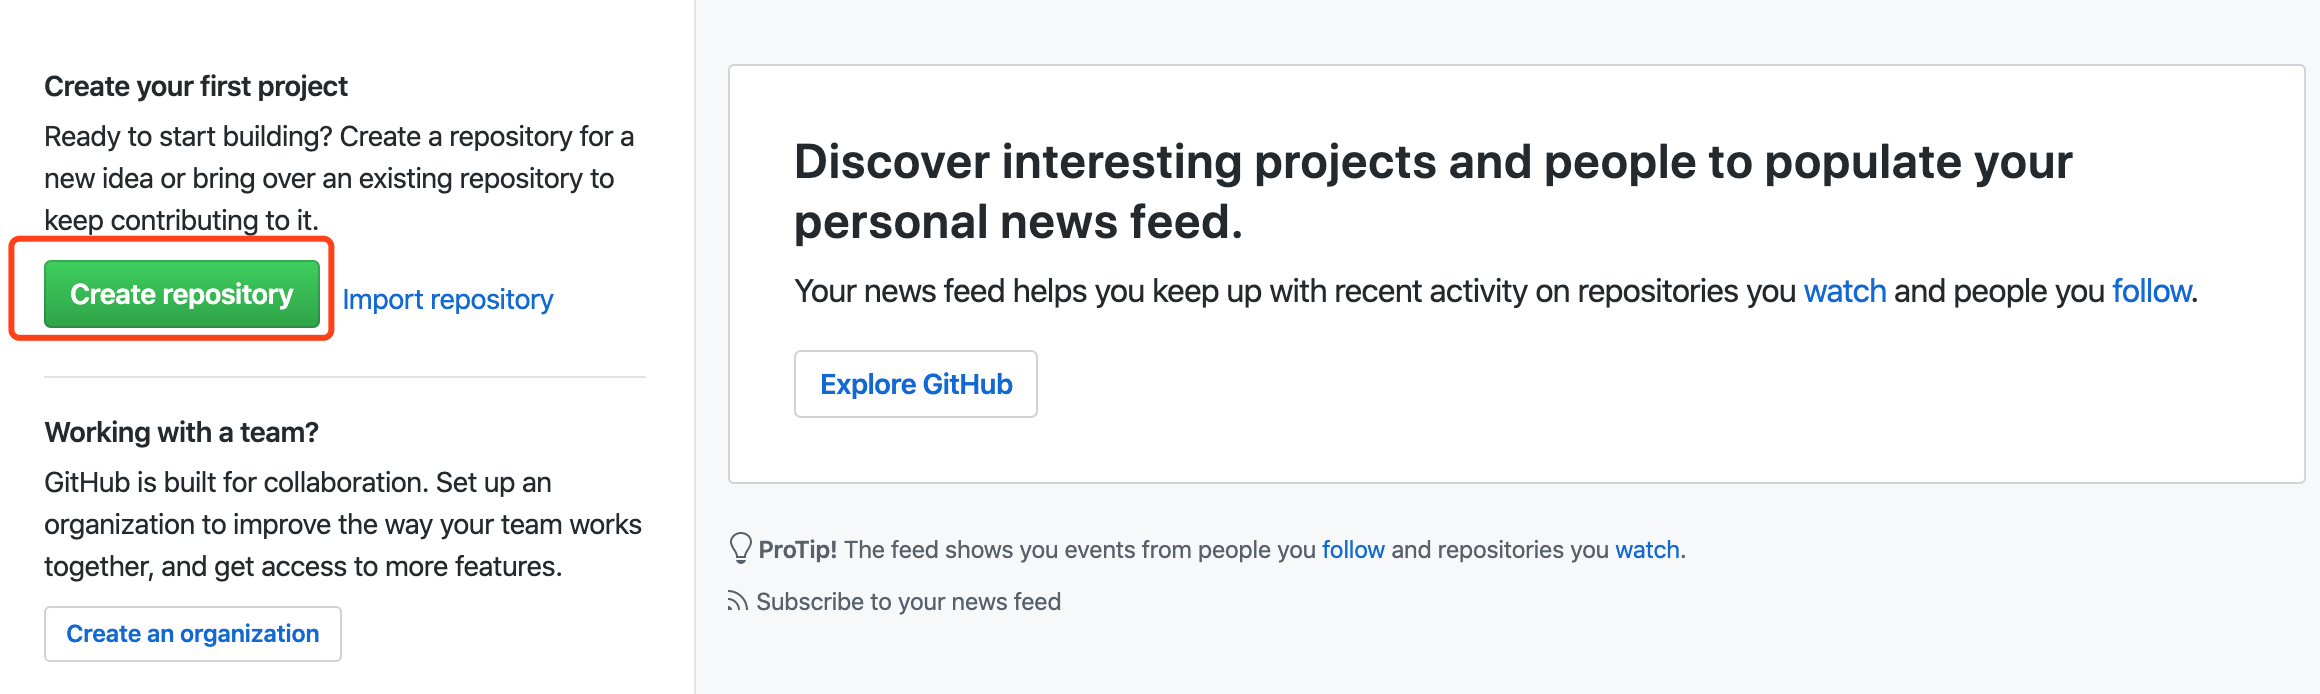Image resolution: width=2320 pixels, height=694 pixels.
Task: Click the "GitHub is built for collaboration" paragraph
Action: point(342,524)
